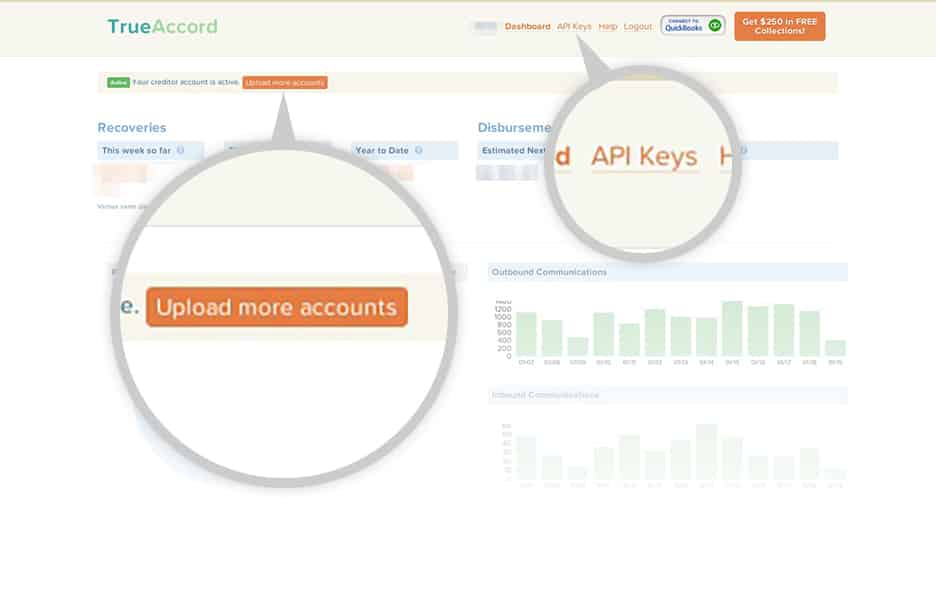Click the Help link

point(608,27)
